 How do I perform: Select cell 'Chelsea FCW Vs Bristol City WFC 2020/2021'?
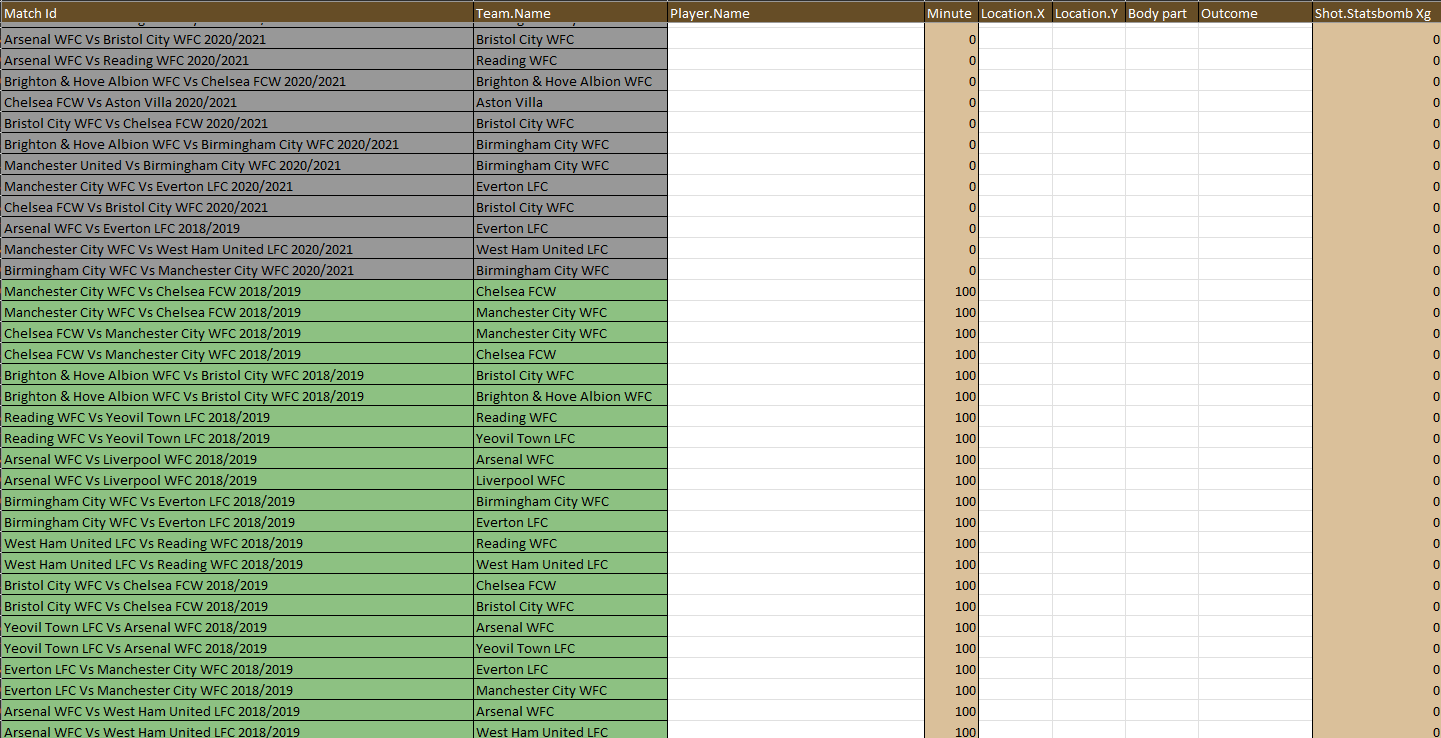(237, 207)
